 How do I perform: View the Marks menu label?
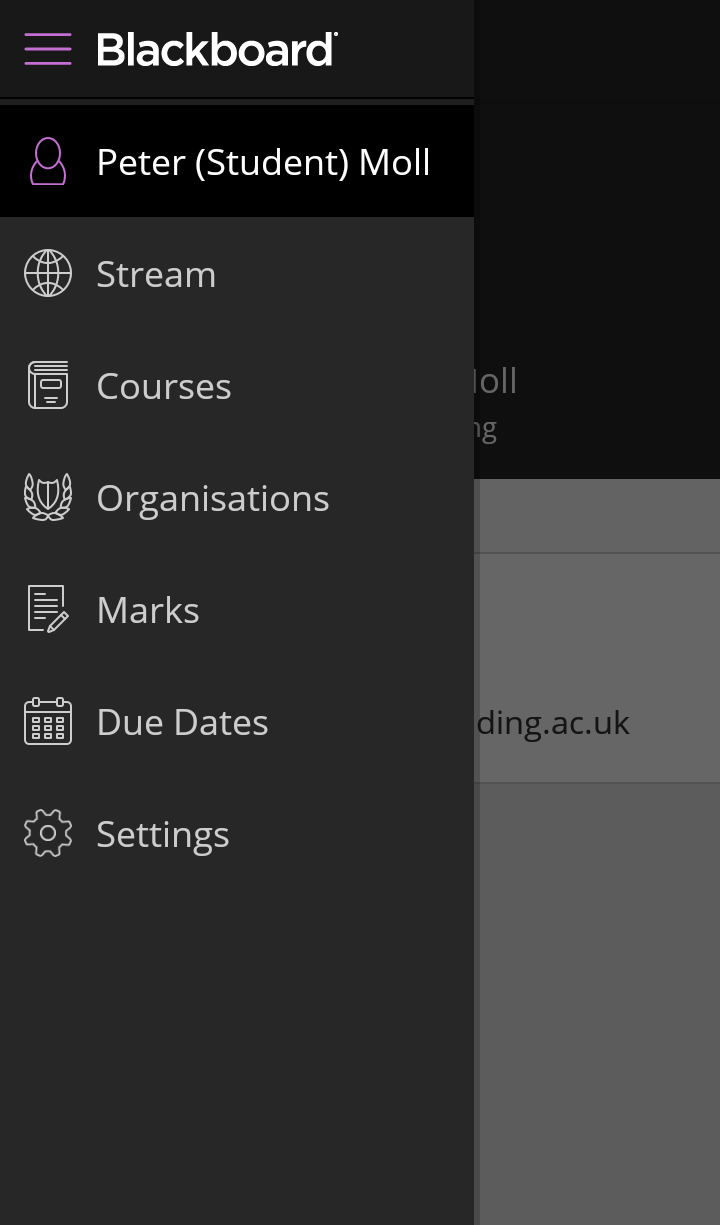(148, 610)
